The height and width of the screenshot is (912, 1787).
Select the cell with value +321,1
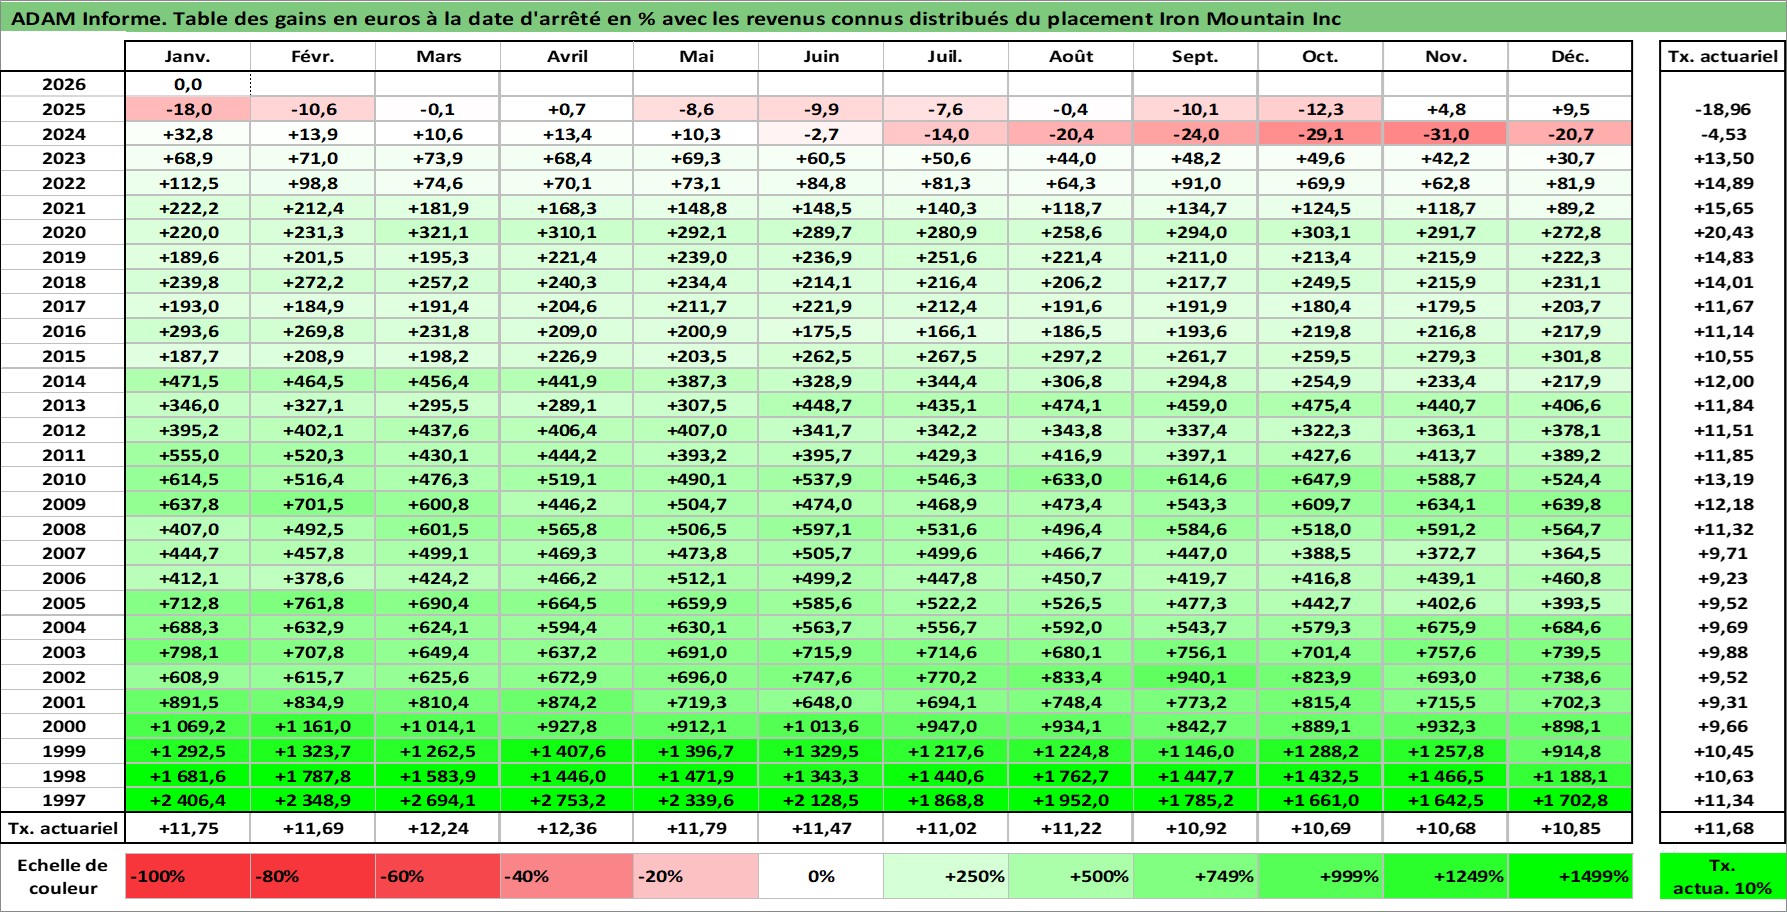pyautogui.click(x=438, y=232)
